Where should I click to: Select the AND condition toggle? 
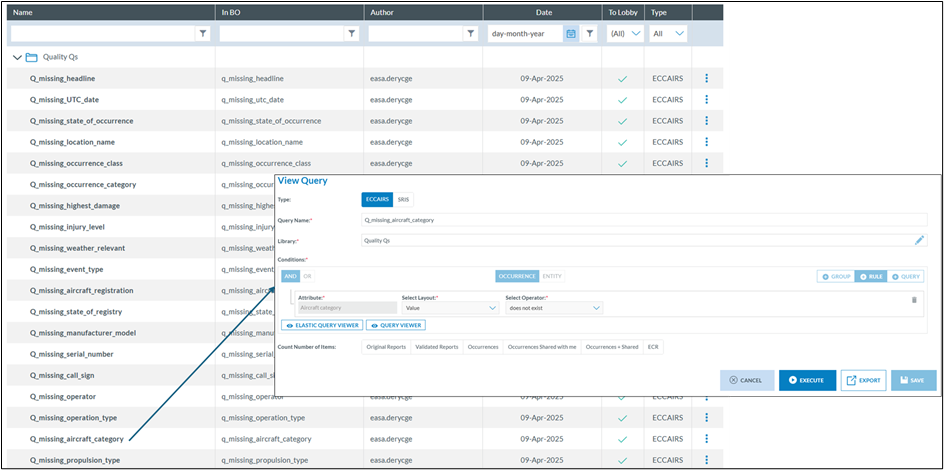tap(290, 276)
